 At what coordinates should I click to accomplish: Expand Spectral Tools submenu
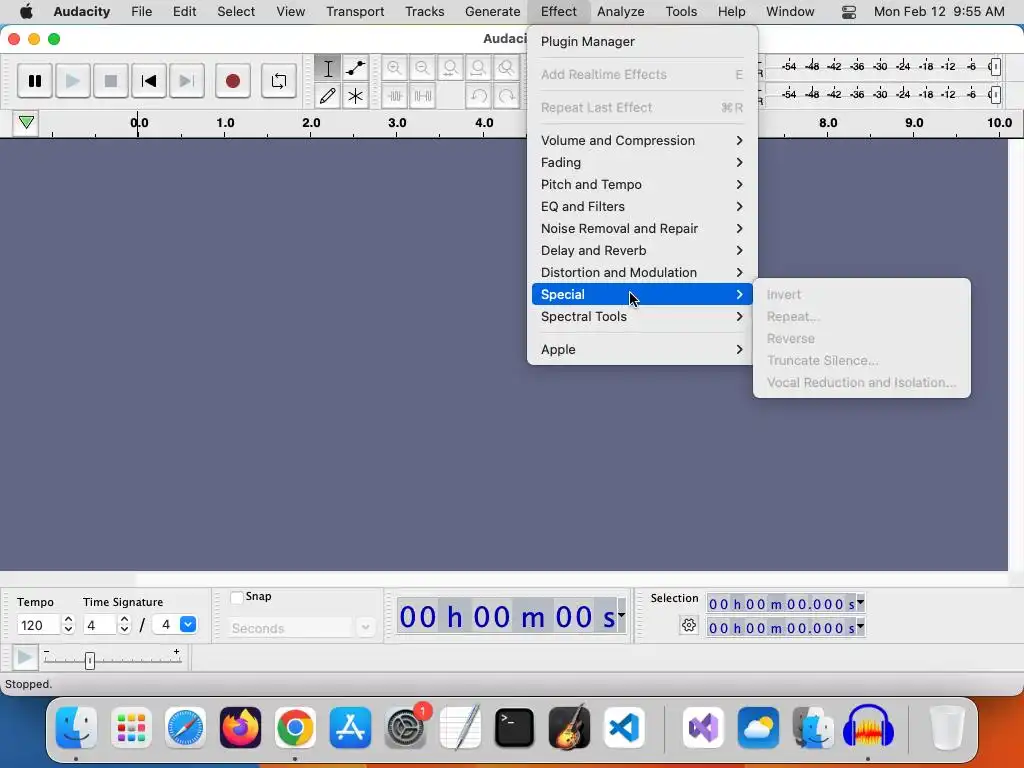[642, 316]
